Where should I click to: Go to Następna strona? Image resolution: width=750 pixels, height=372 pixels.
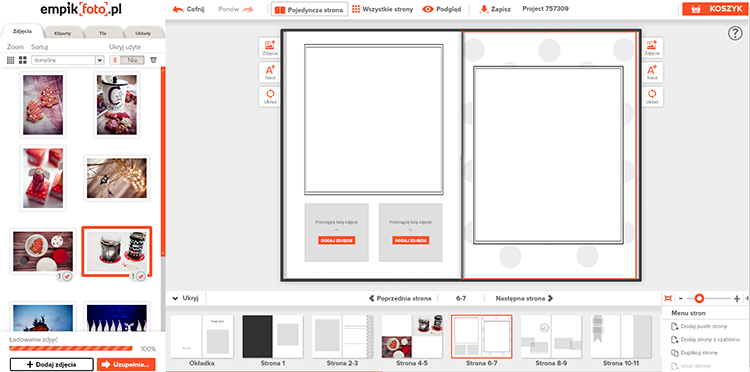pos(524,298)
